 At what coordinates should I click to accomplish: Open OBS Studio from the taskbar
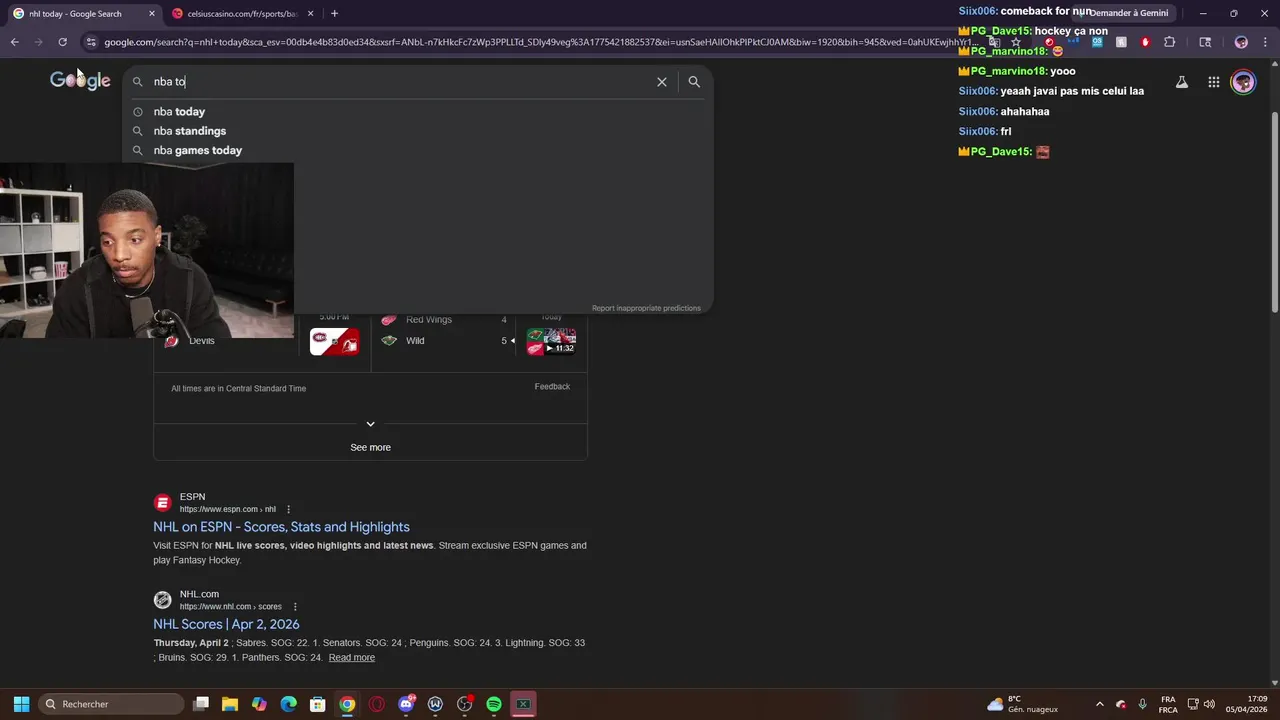pos(464,704)
